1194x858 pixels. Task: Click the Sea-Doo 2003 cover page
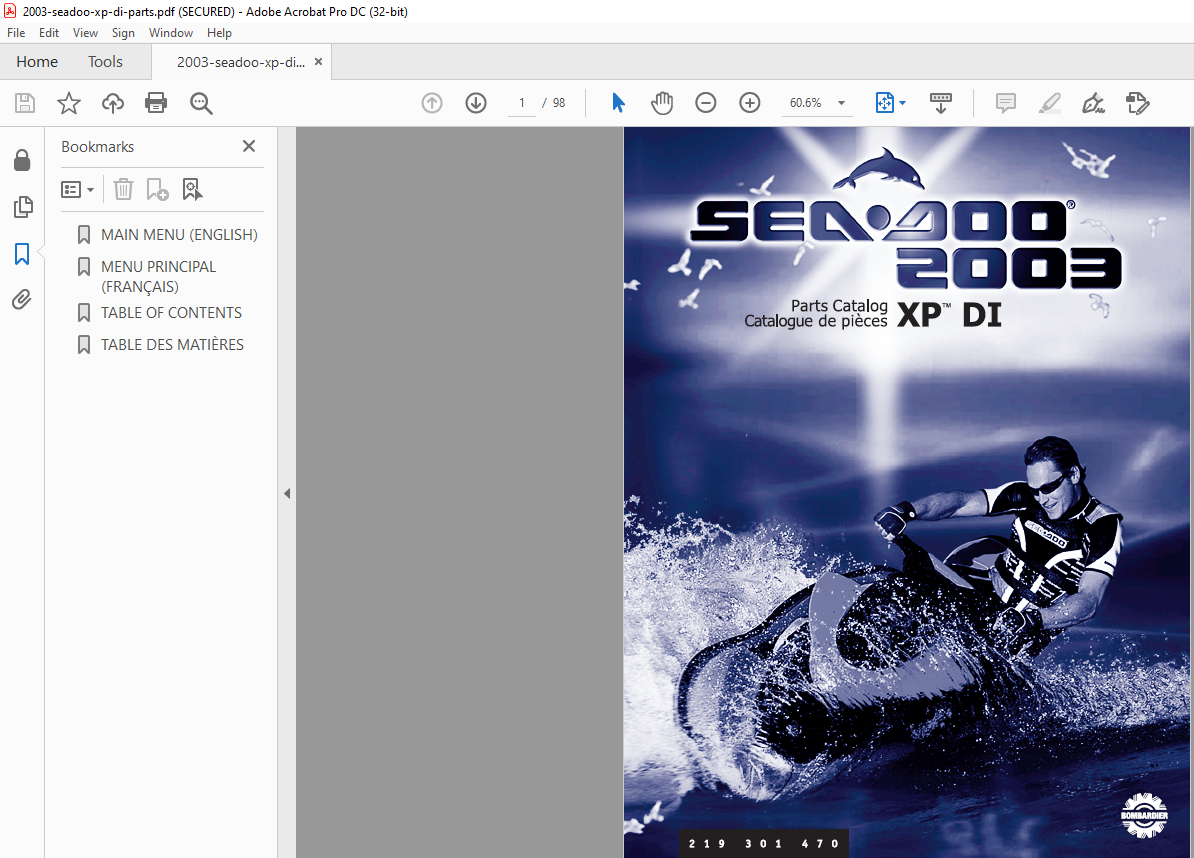pyautogui.click(x=908, y=492)
